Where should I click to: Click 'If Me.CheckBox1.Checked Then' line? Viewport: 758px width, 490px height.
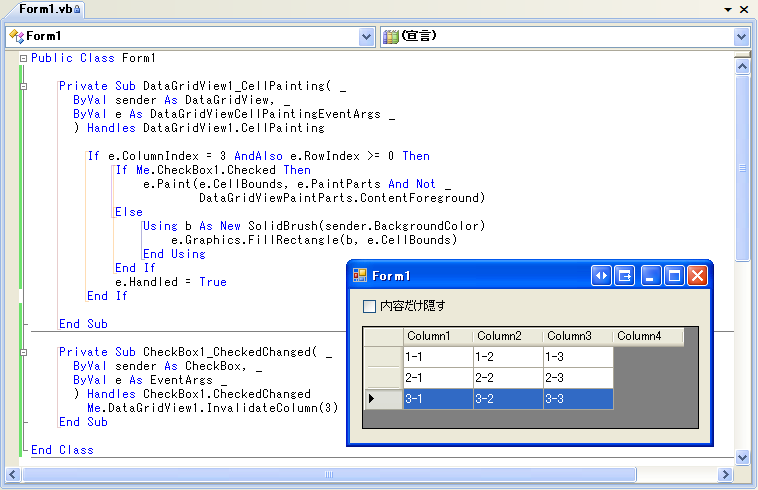pos(213,170)
